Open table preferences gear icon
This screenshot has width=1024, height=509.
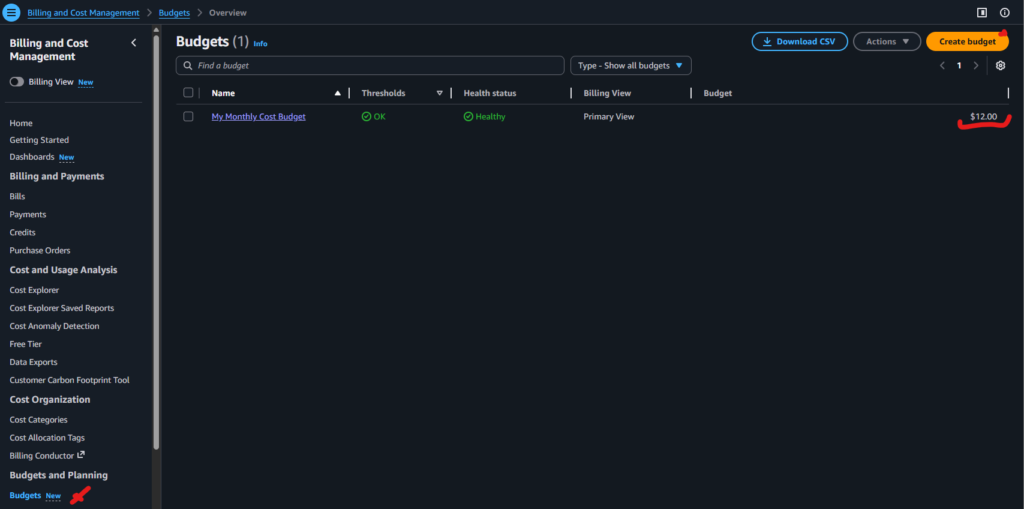(1000, 66)
